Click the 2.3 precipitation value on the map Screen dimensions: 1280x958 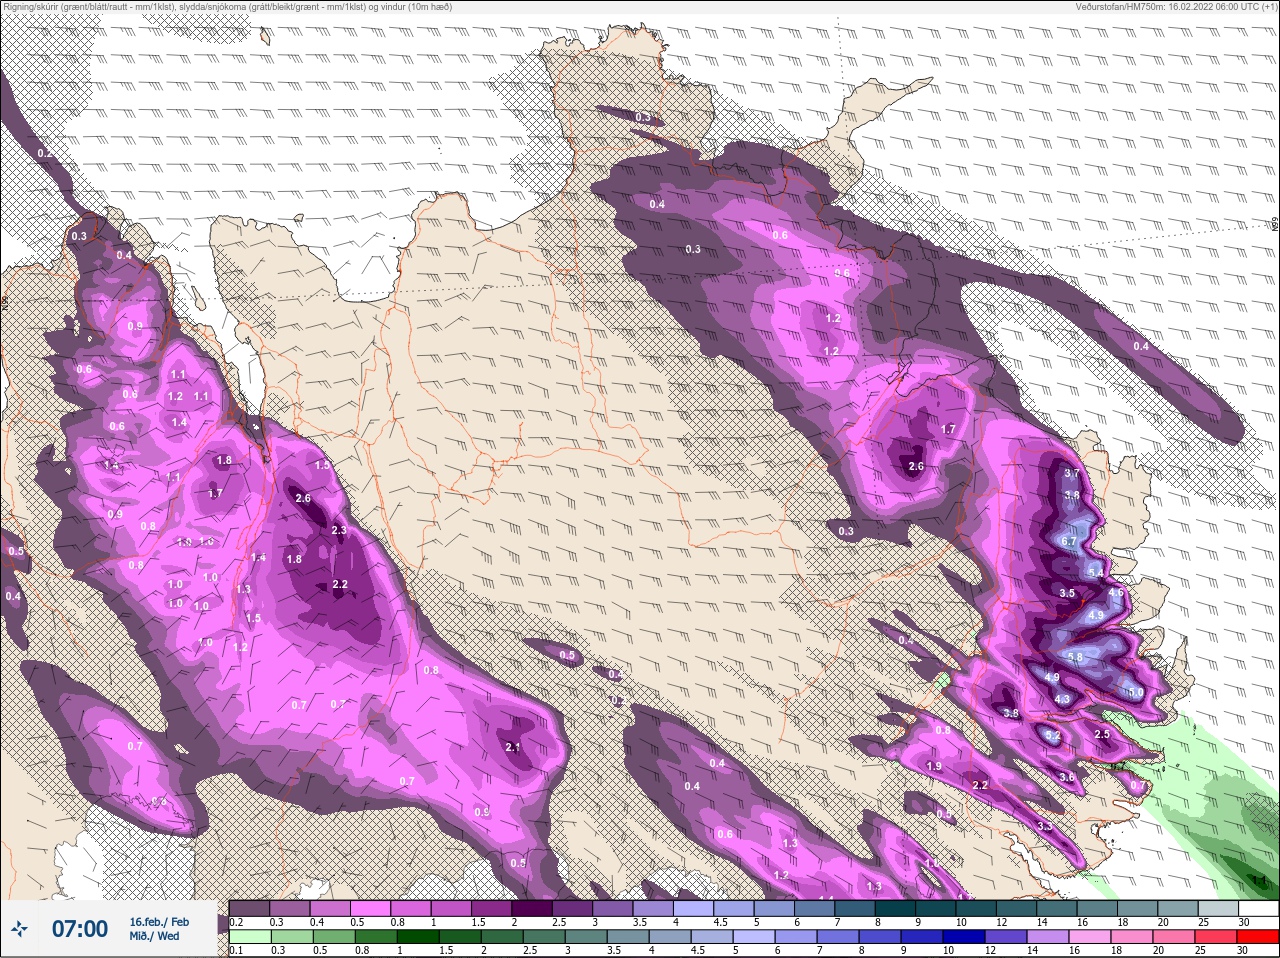[x=338, y=530]
